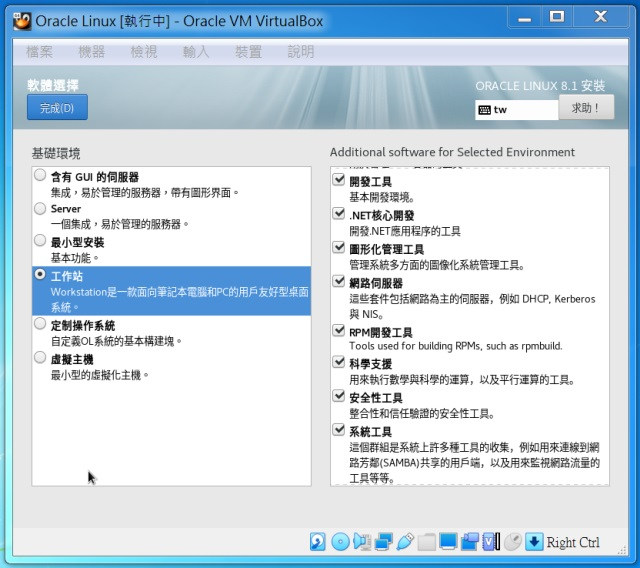Click the ORACLE LINUX 8.1 安裝 title text
Screen dimensions: 640x568
(x=540, y=86)
